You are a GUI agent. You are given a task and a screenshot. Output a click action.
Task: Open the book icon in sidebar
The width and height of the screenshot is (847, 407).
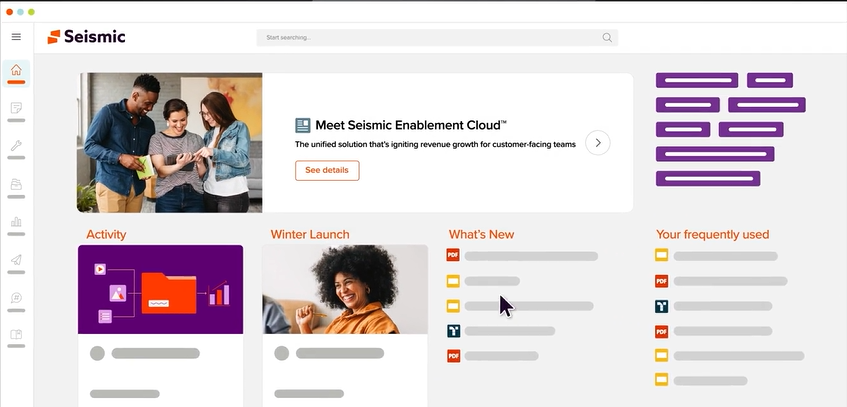16,334
